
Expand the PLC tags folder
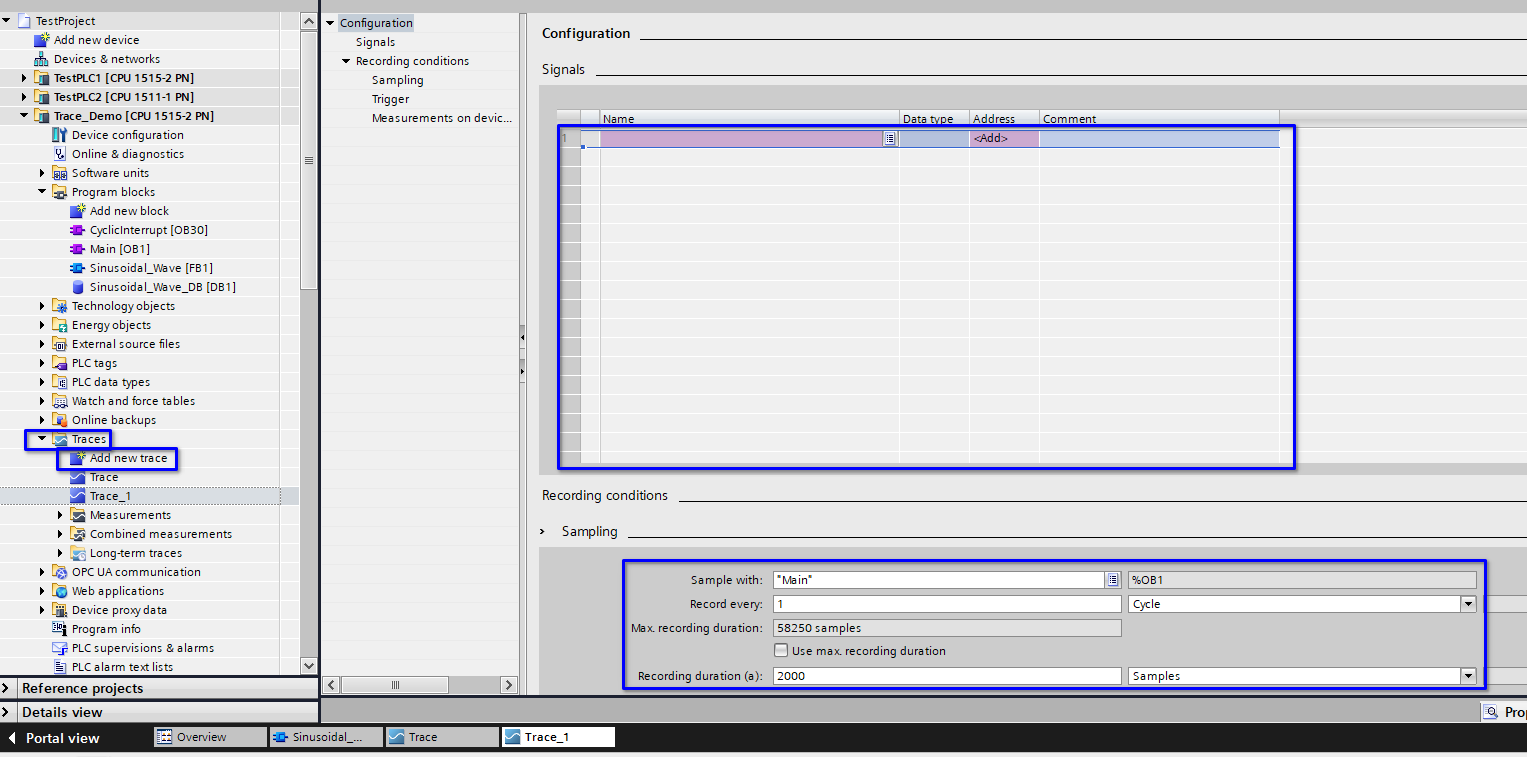(42, 363)
